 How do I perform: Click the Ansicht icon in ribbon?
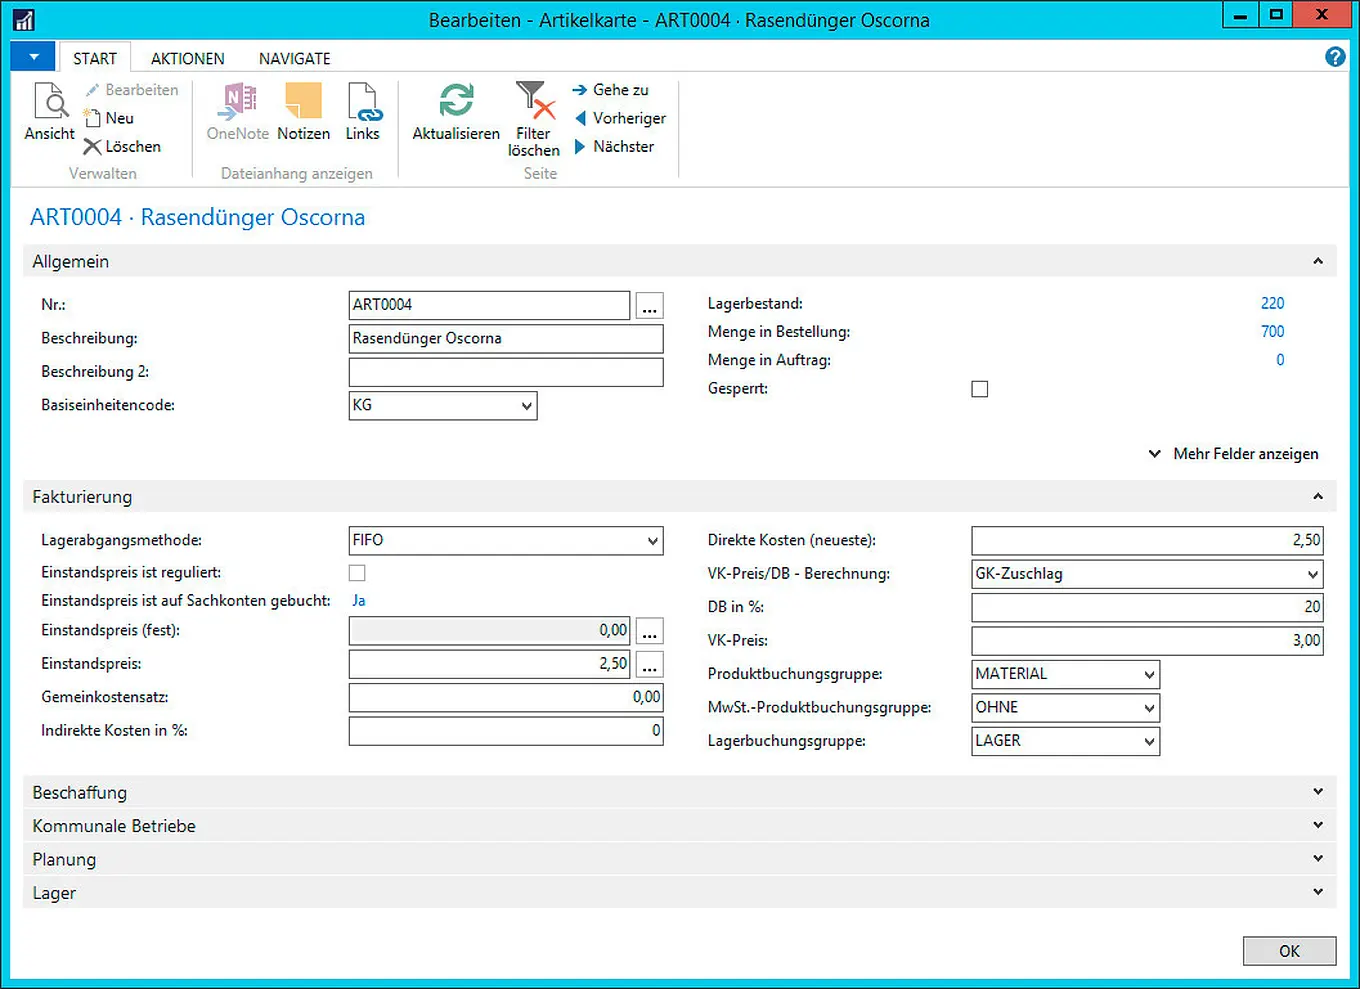[x=49, y=103]
